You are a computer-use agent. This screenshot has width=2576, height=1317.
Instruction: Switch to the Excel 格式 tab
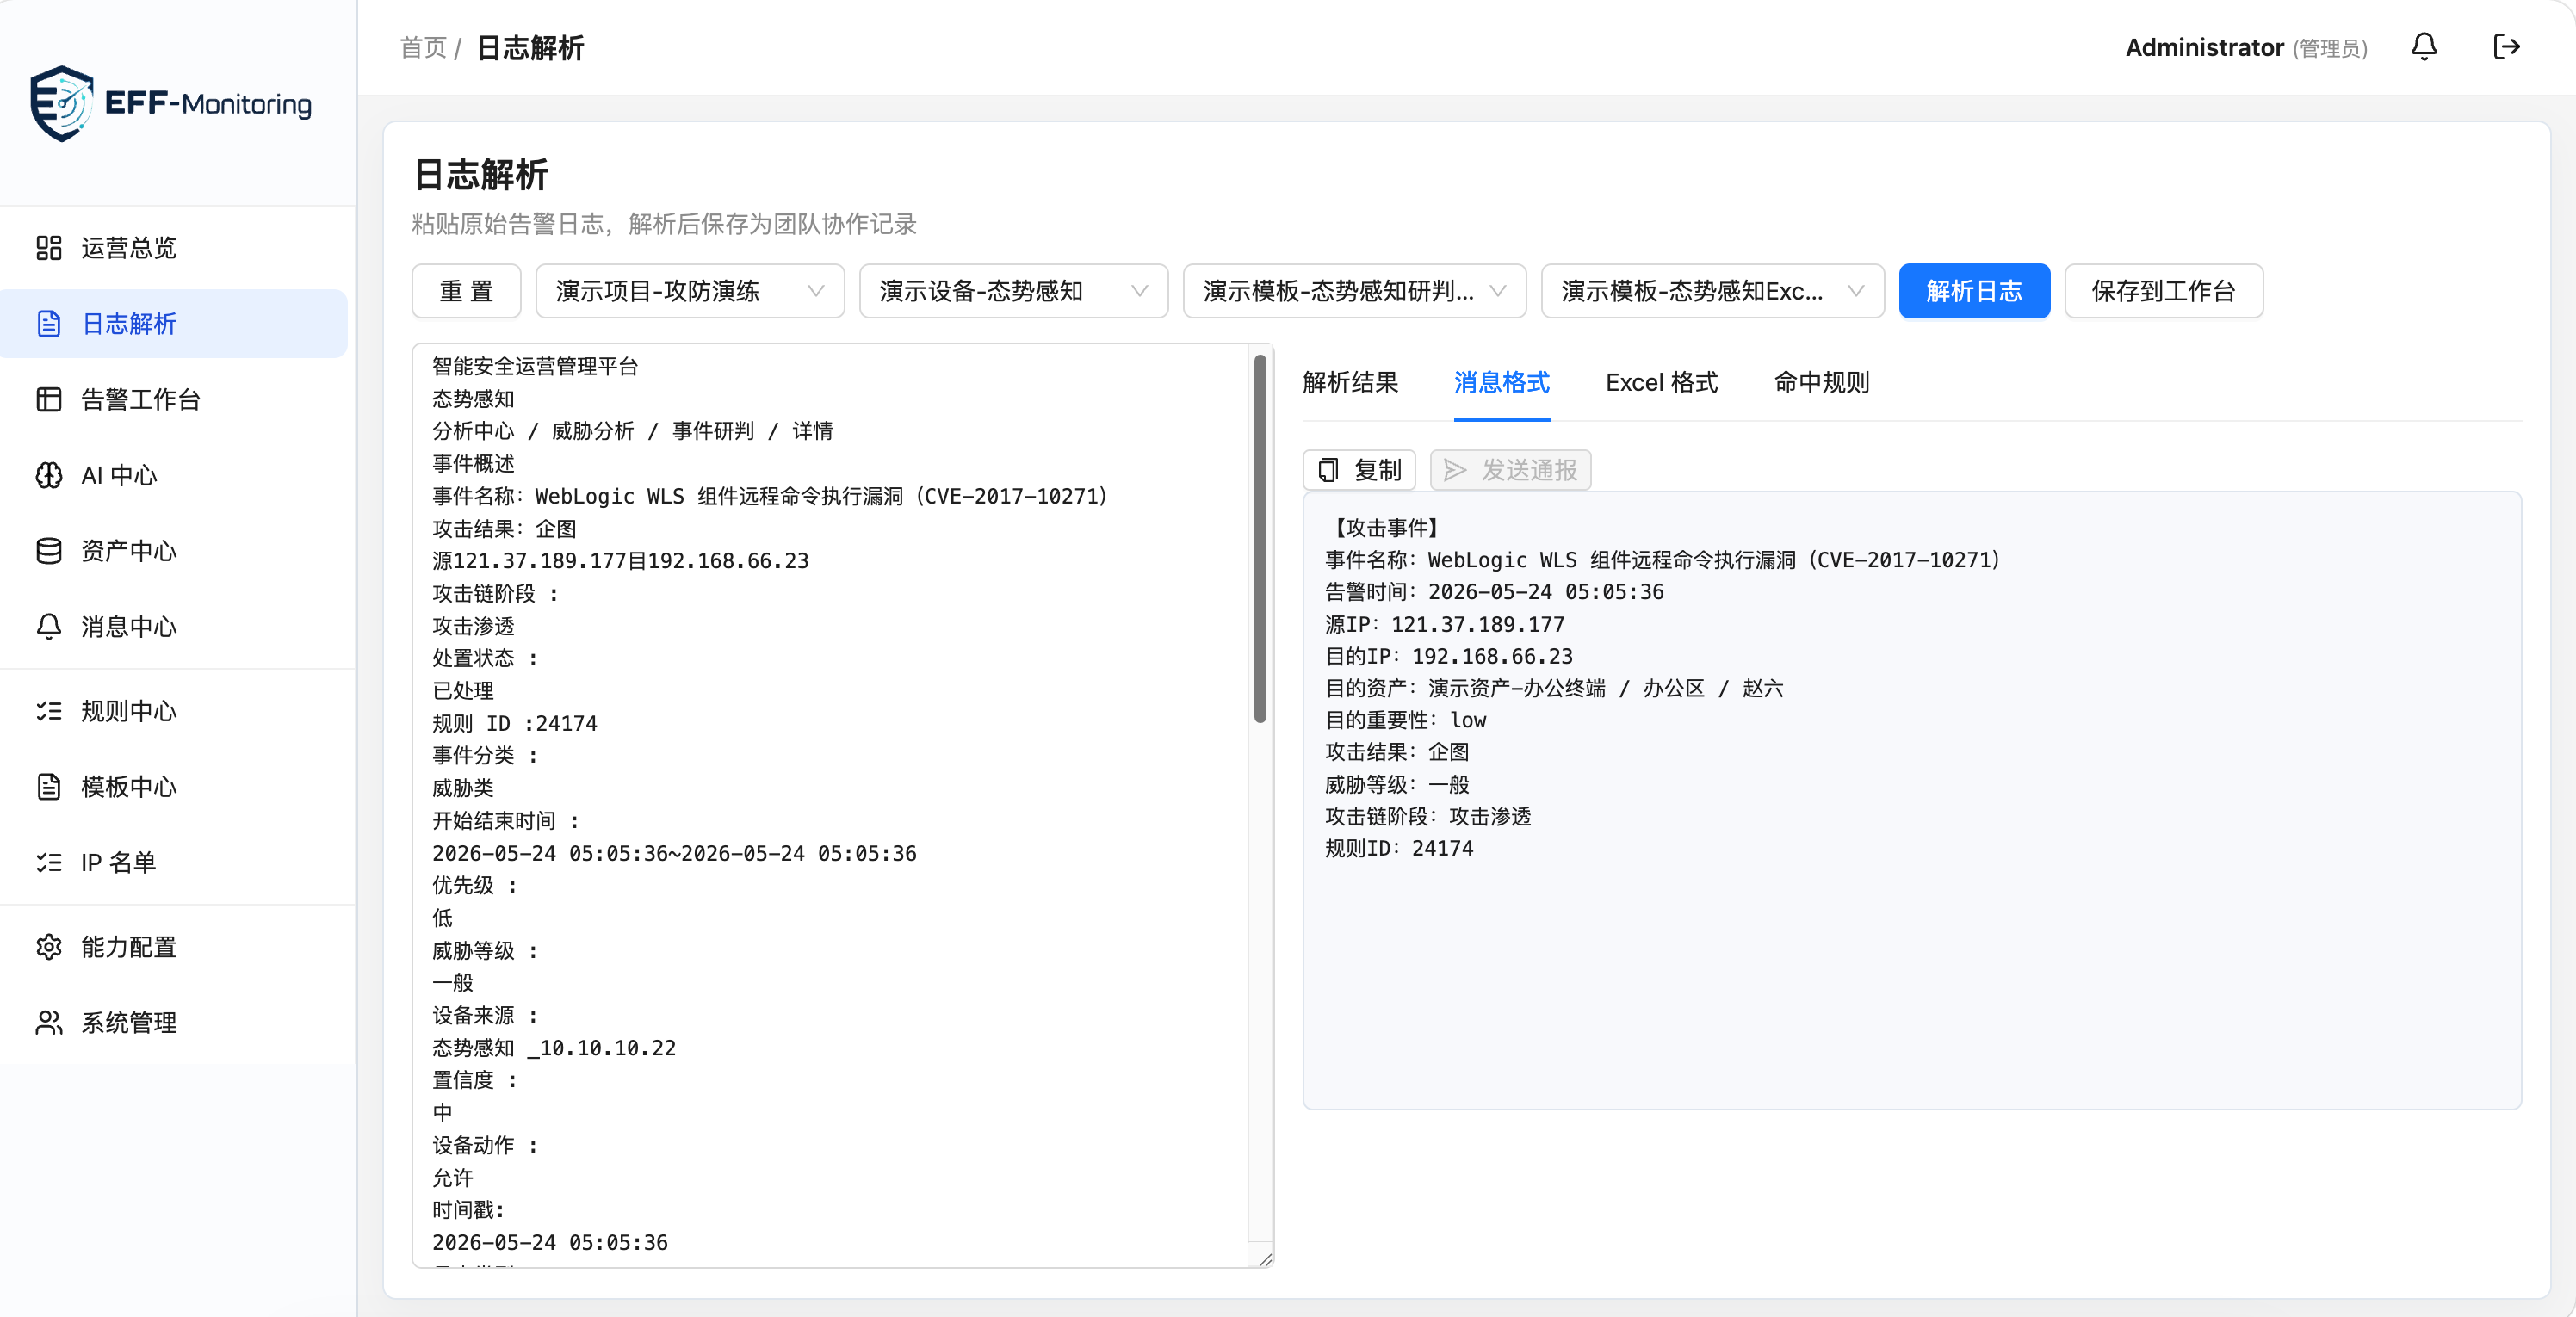pos(1661,382)
